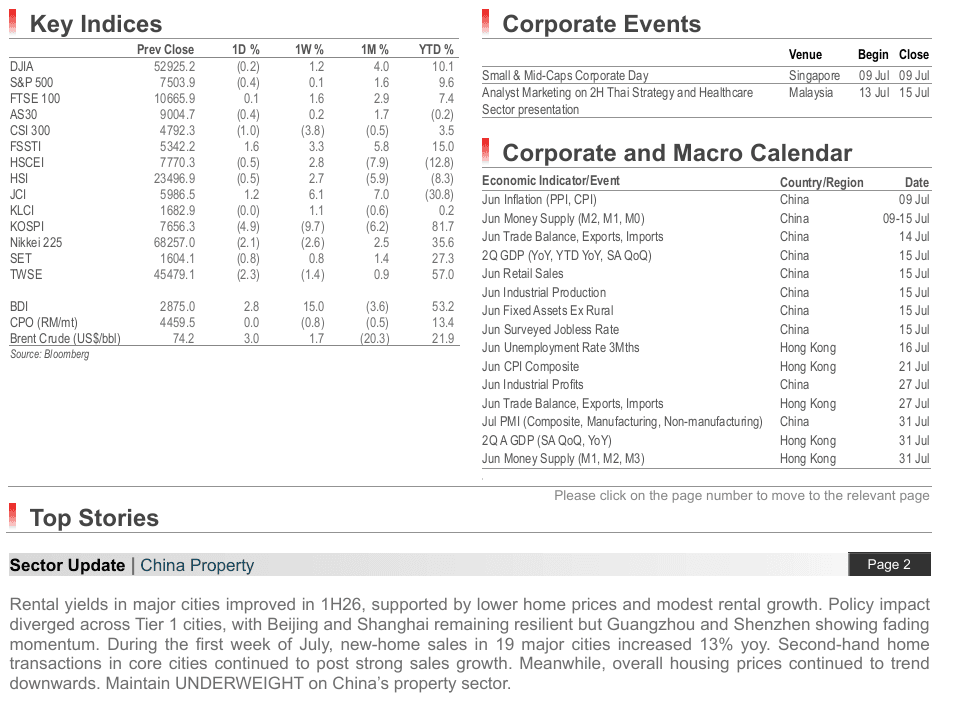Click the Source: Bloomberg note
The width and height of the screenshot is (953, 703).
click(x=50, y=354)
